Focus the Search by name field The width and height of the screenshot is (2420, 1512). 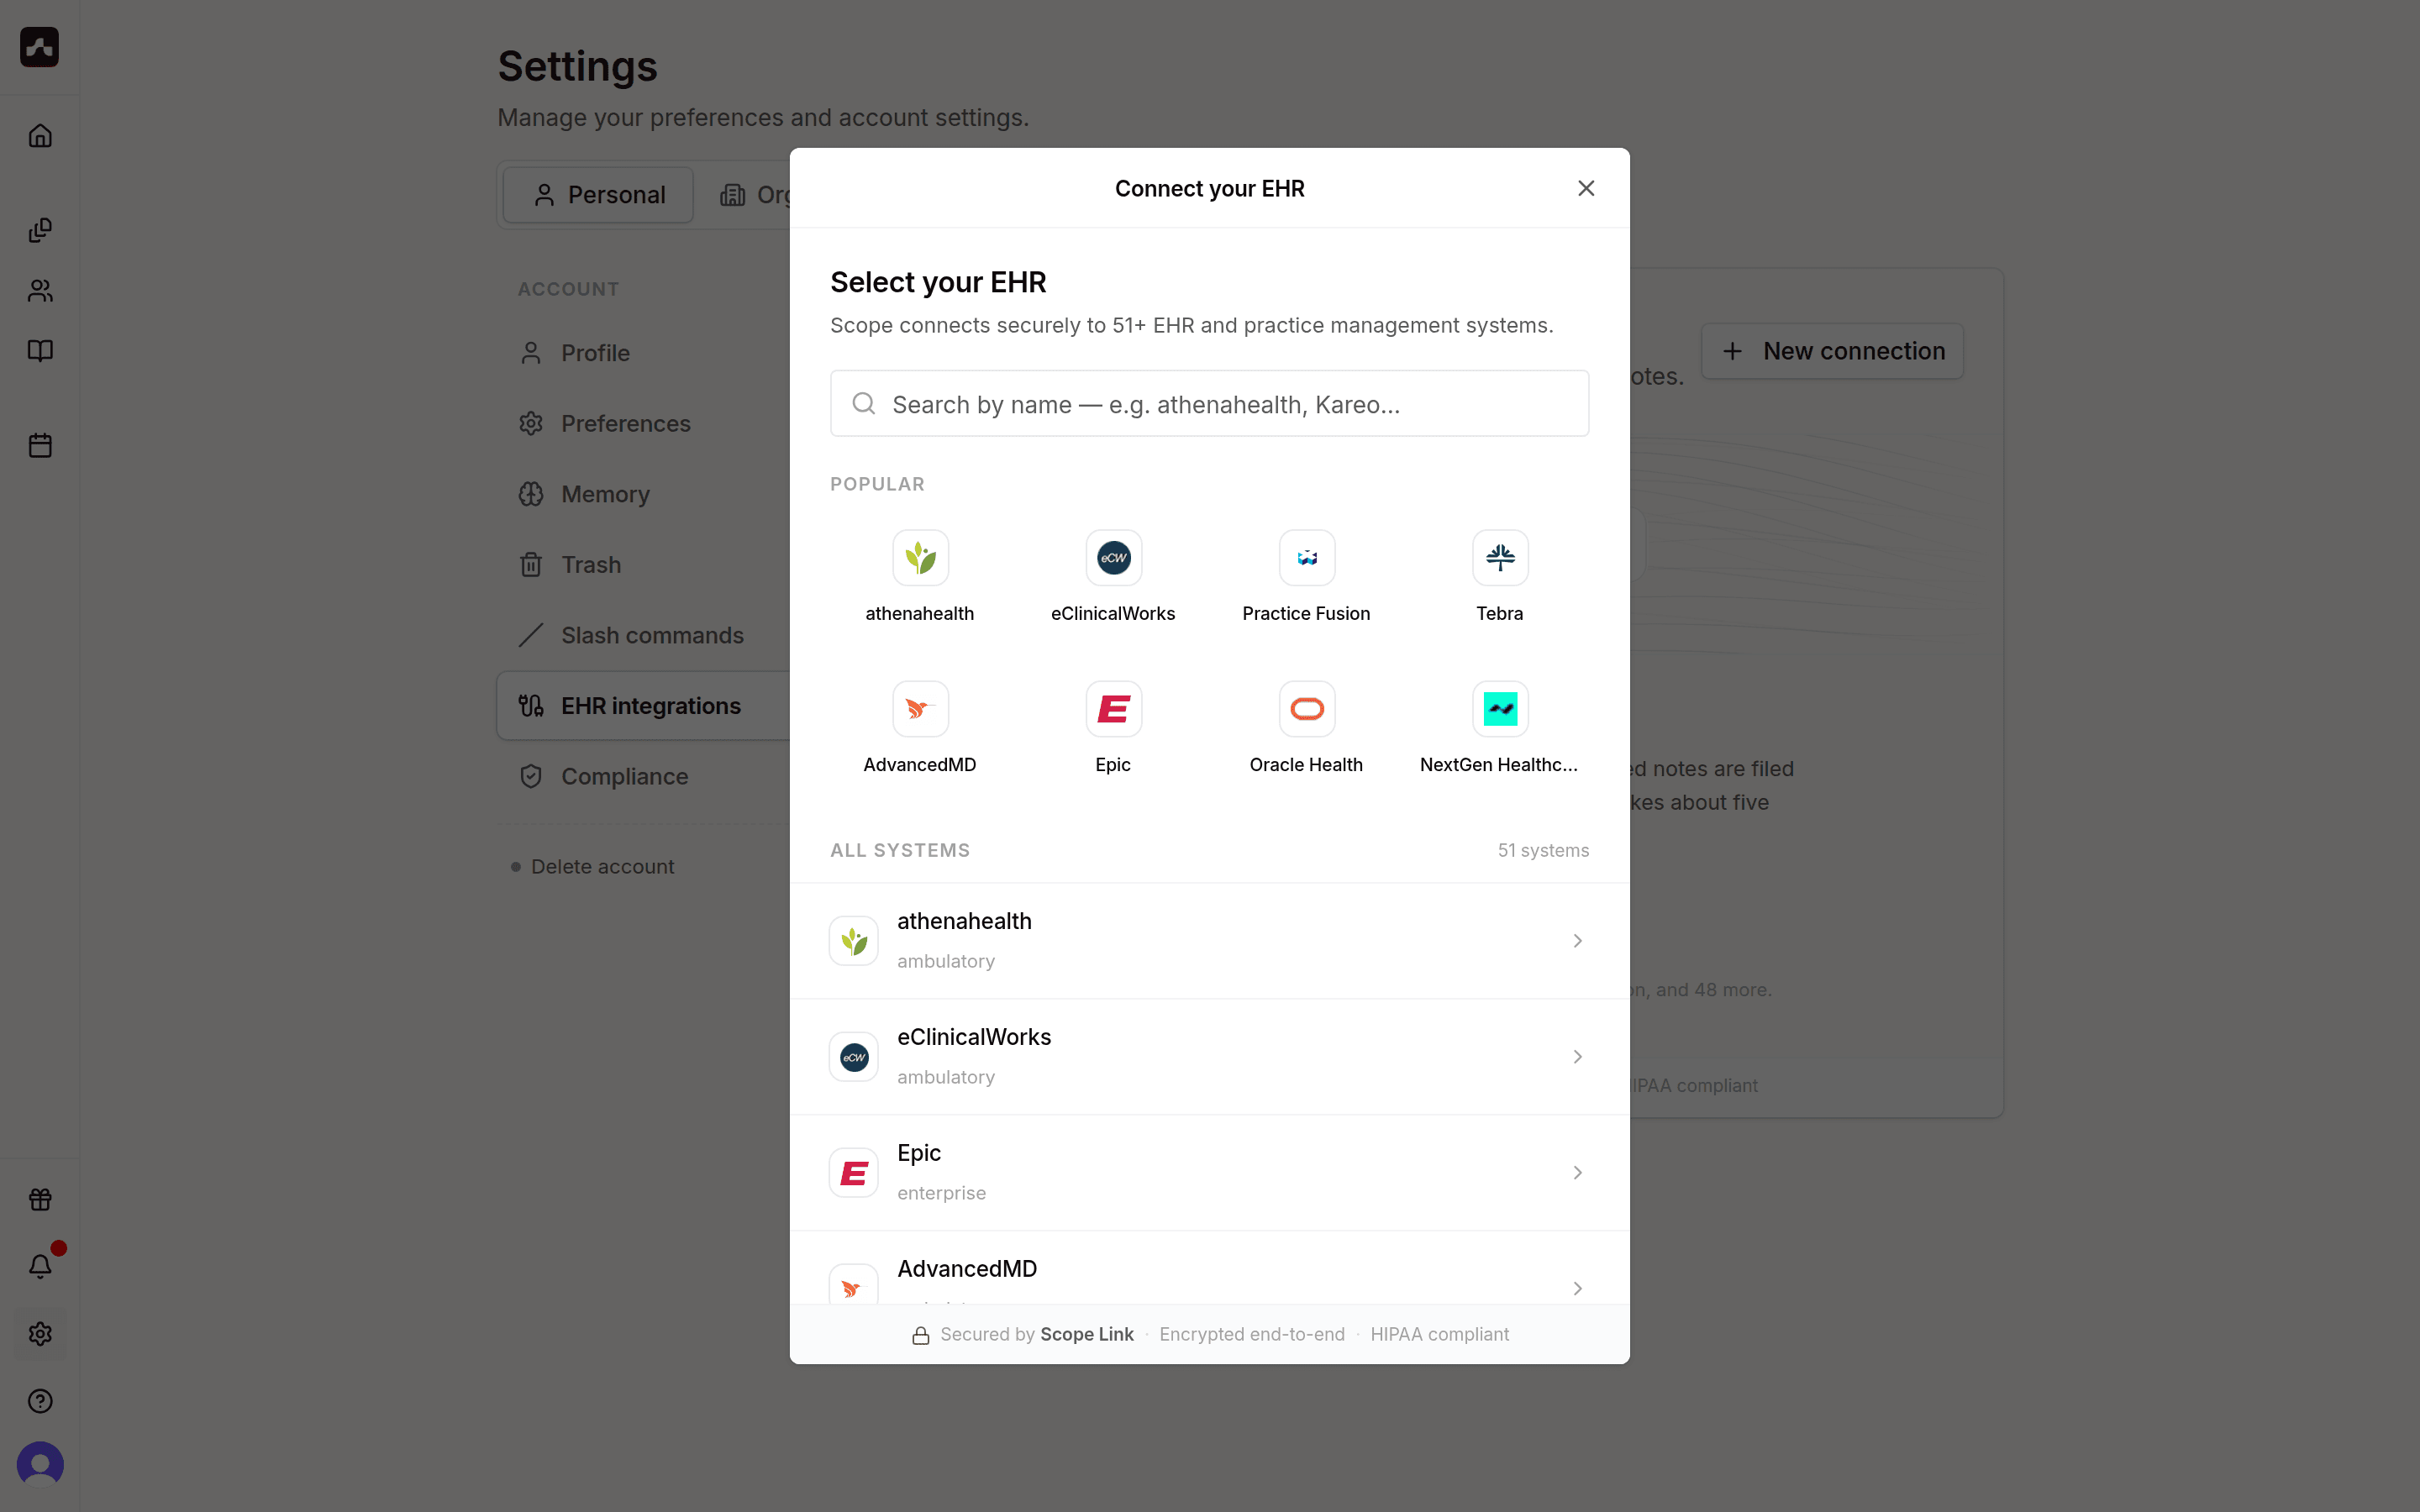1209,403
